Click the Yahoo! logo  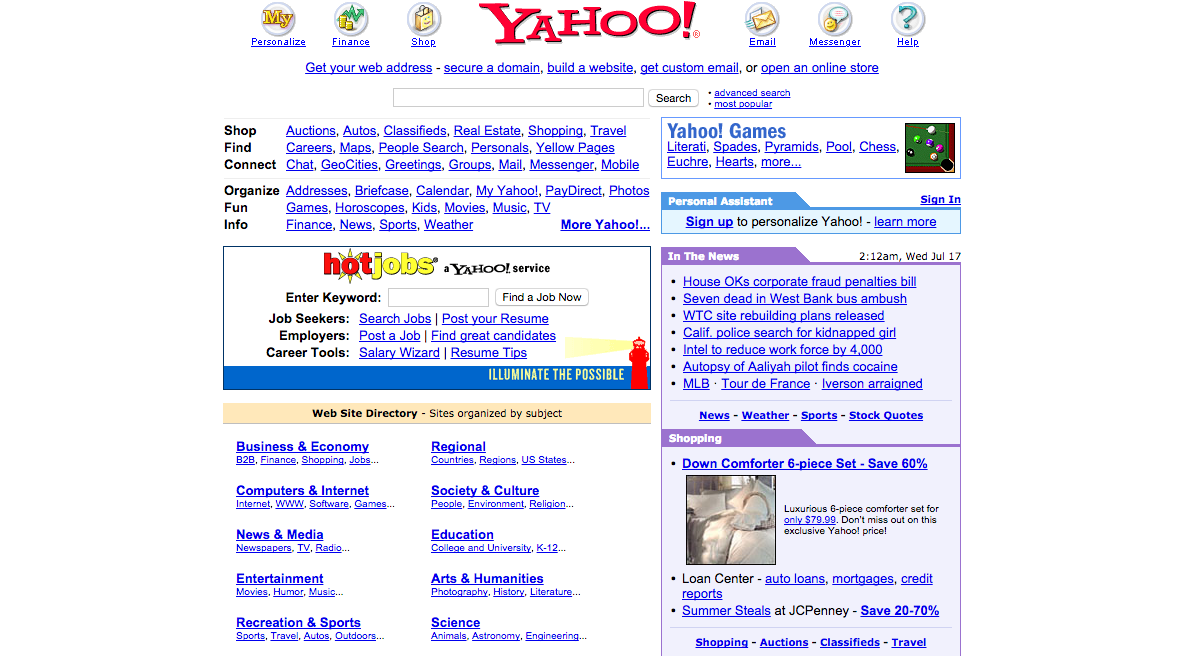coord(589,23)
